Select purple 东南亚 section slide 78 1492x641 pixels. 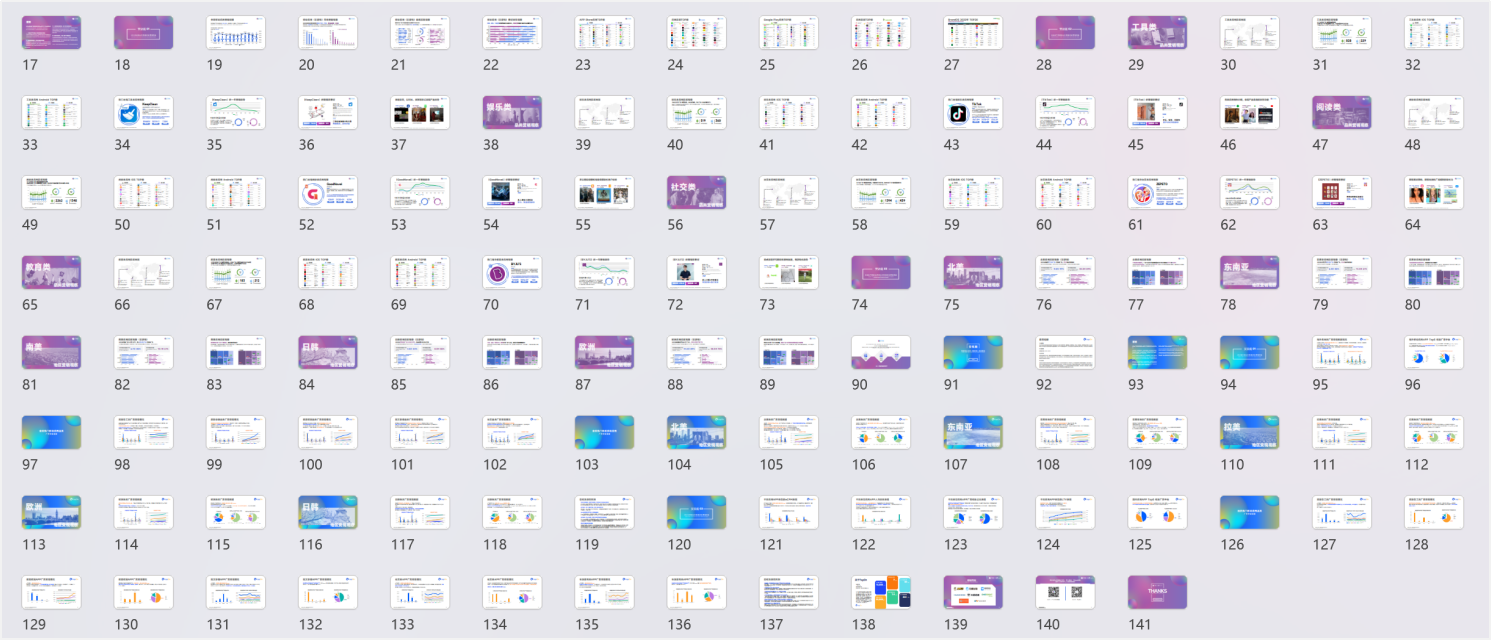pyautogui.click(x=1249, y=273)
